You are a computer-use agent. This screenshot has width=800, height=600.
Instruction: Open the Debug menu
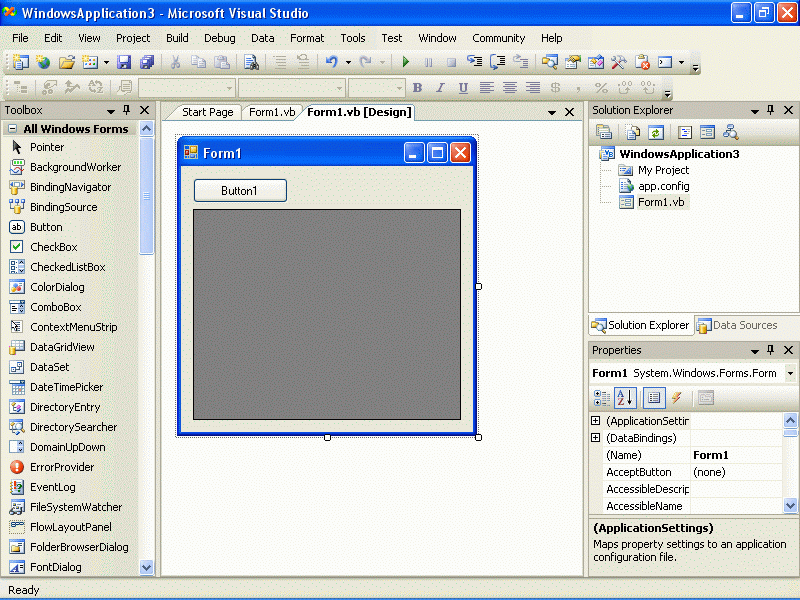click(x=220, y=38)
